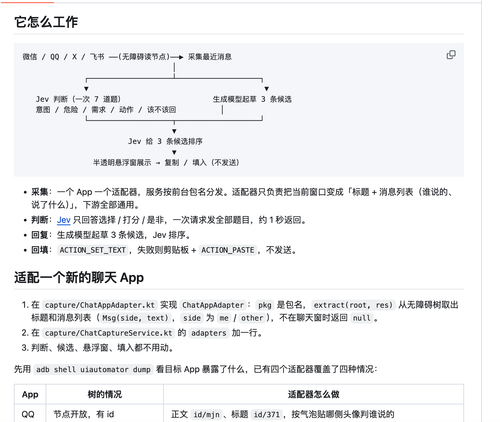Click the 它怎么工作 heading
Viewport: 500px width, 422px height.
[x=46, y=22]
